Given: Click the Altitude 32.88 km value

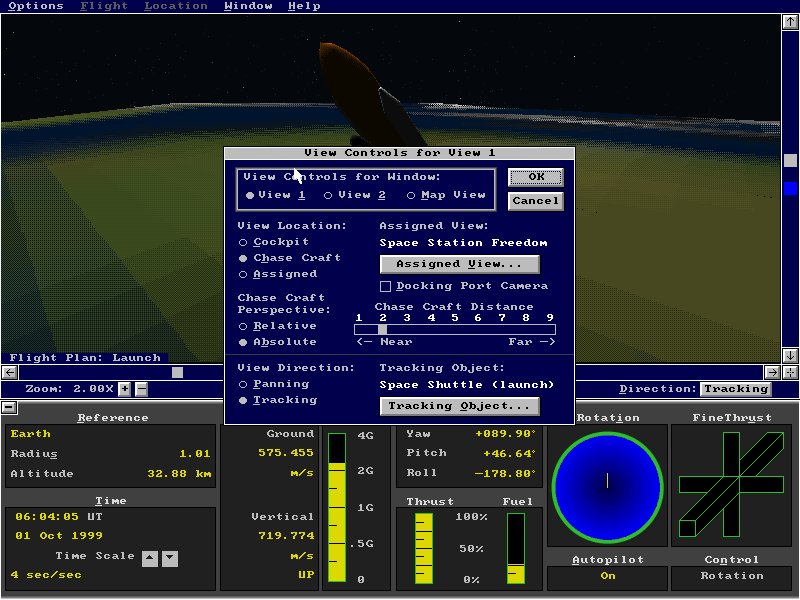Looking at the screenshot, I should click(x=179, y=474).
